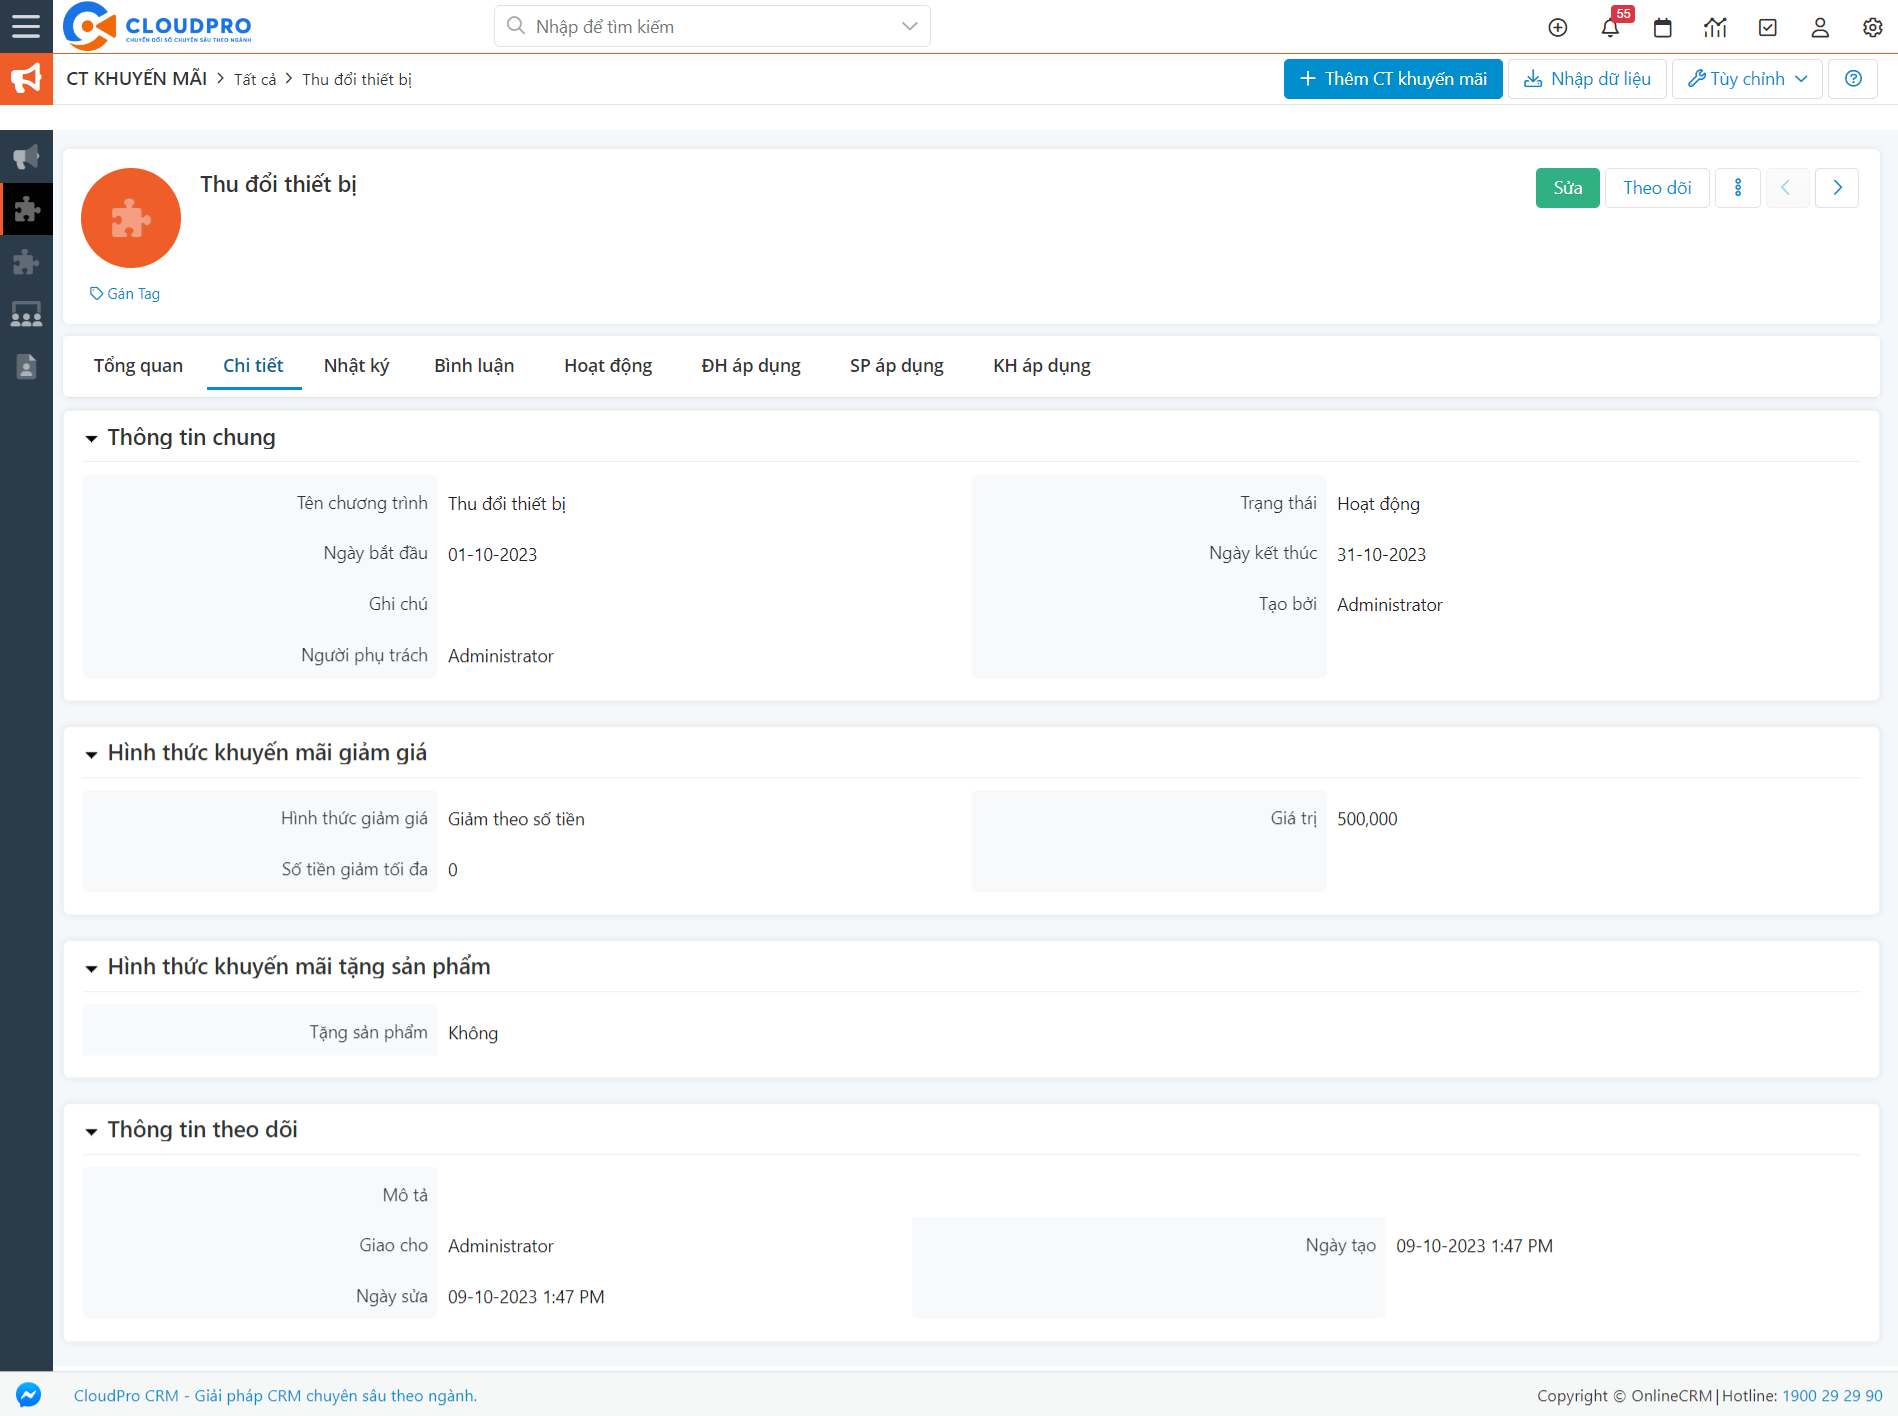
Task: Click the CloudPro CRM footer link
Action: click(275, 1396)
